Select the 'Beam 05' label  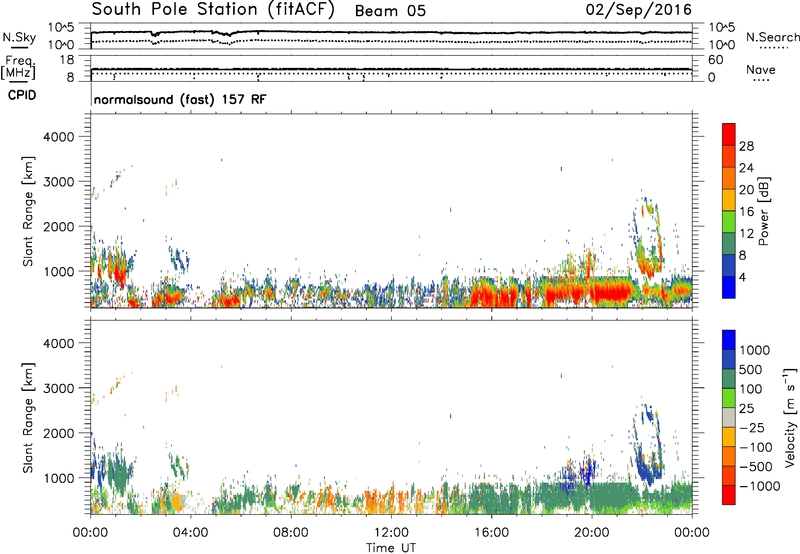(390, 11)
